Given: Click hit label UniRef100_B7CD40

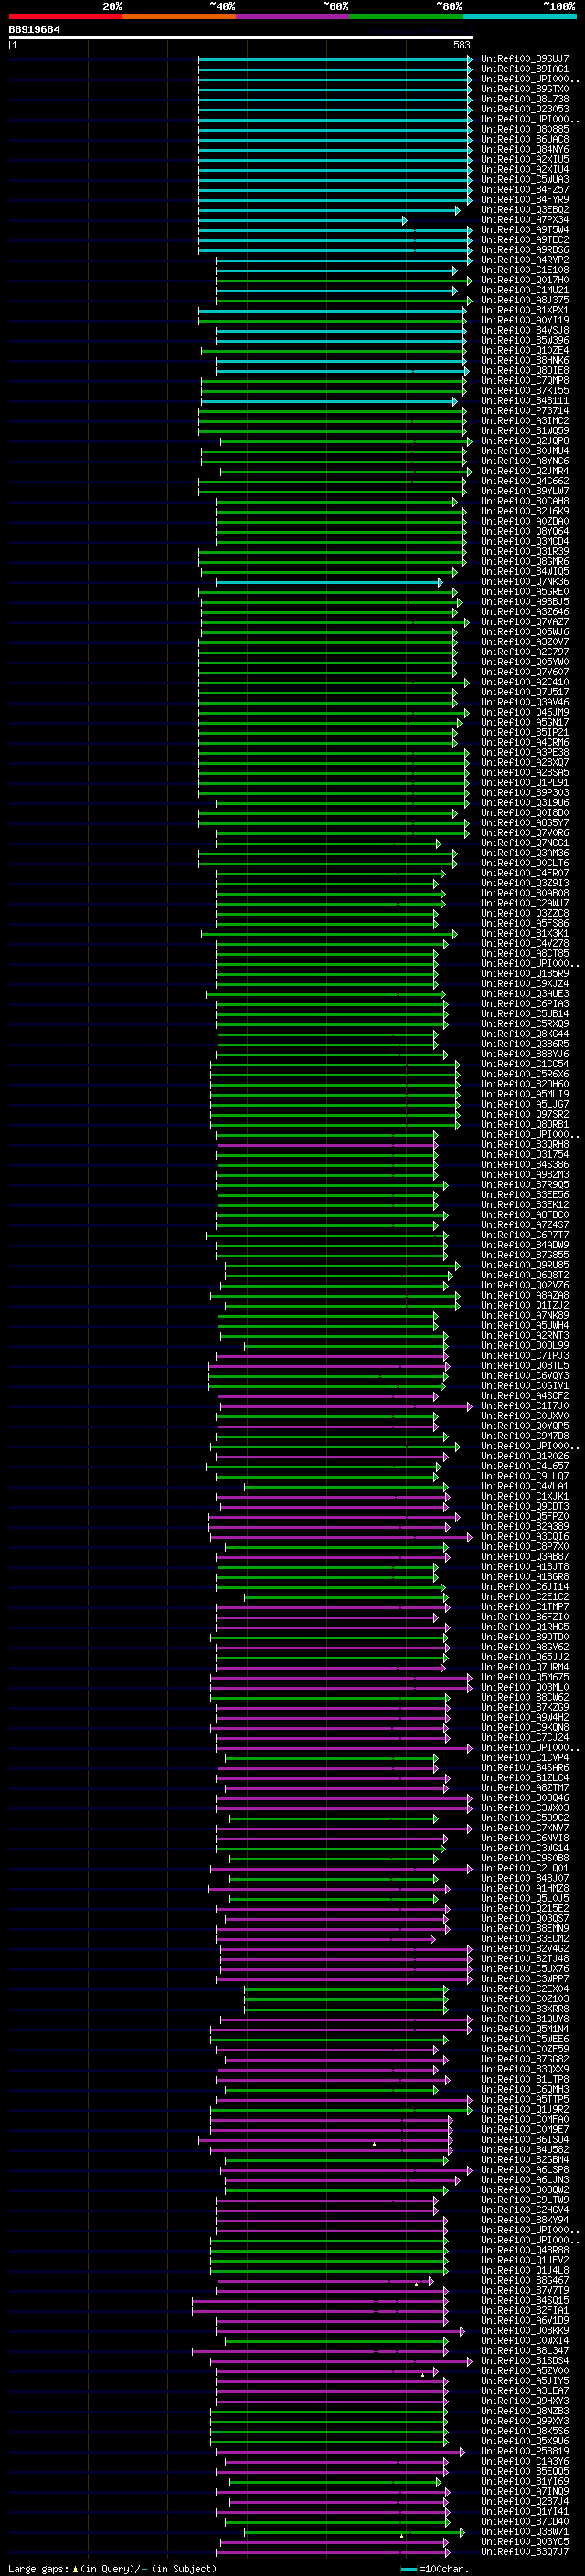Looking at the screenshot, I should pos(524,2522).
